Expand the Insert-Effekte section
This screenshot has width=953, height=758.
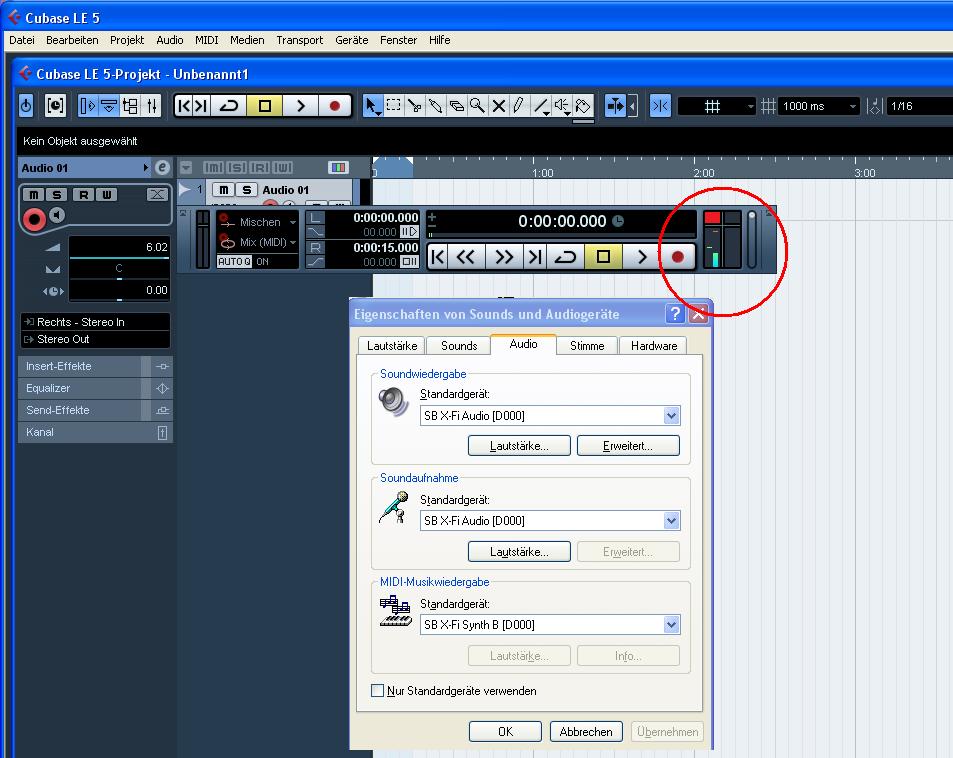tap(95, 367)
